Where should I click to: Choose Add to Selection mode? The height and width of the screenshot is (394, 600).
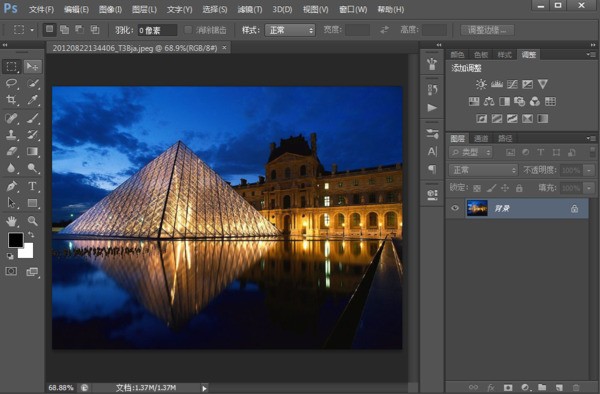[x=65, y=29]
